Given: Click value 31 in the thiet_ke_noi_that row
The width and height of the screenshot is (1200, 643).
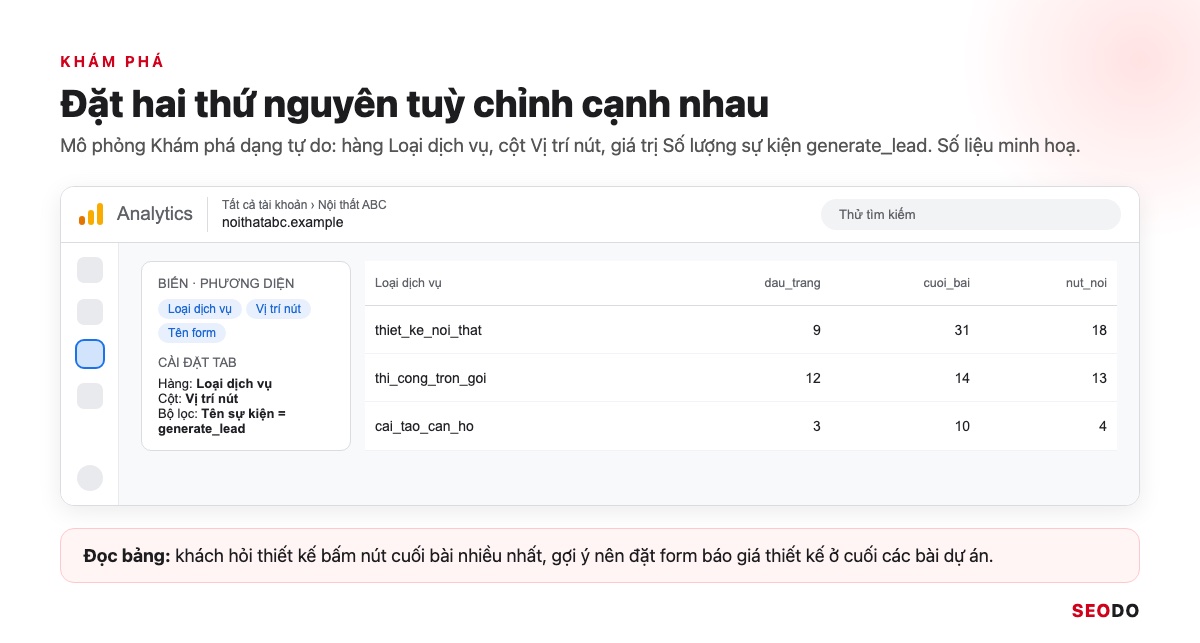Looking at the screenshot, I should [962, 330].
